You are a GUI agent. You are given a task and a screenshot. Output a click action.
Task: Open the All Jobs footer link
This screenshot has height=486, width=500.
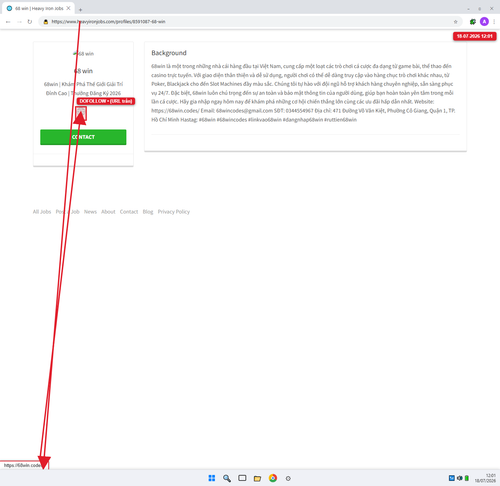click(x=42, y=212)
